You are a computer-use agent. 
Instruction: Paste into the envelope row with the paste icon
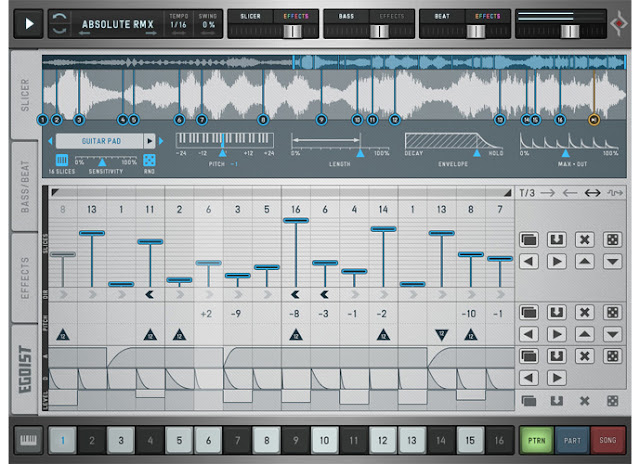(x=556, y=356)
